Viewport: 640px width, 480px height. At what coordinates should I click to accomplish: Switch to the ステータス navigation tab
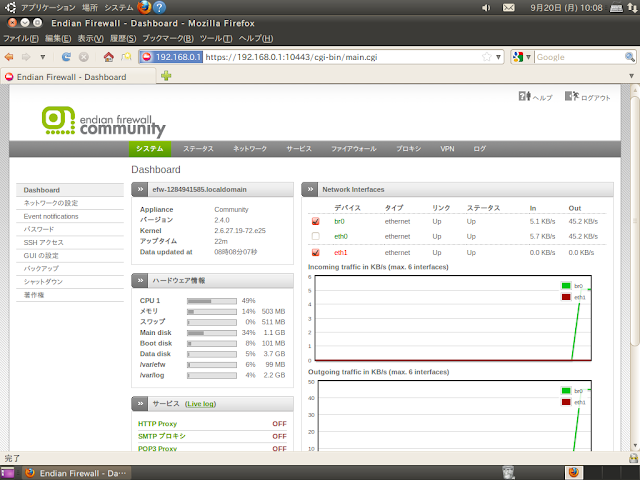point(198,149)
